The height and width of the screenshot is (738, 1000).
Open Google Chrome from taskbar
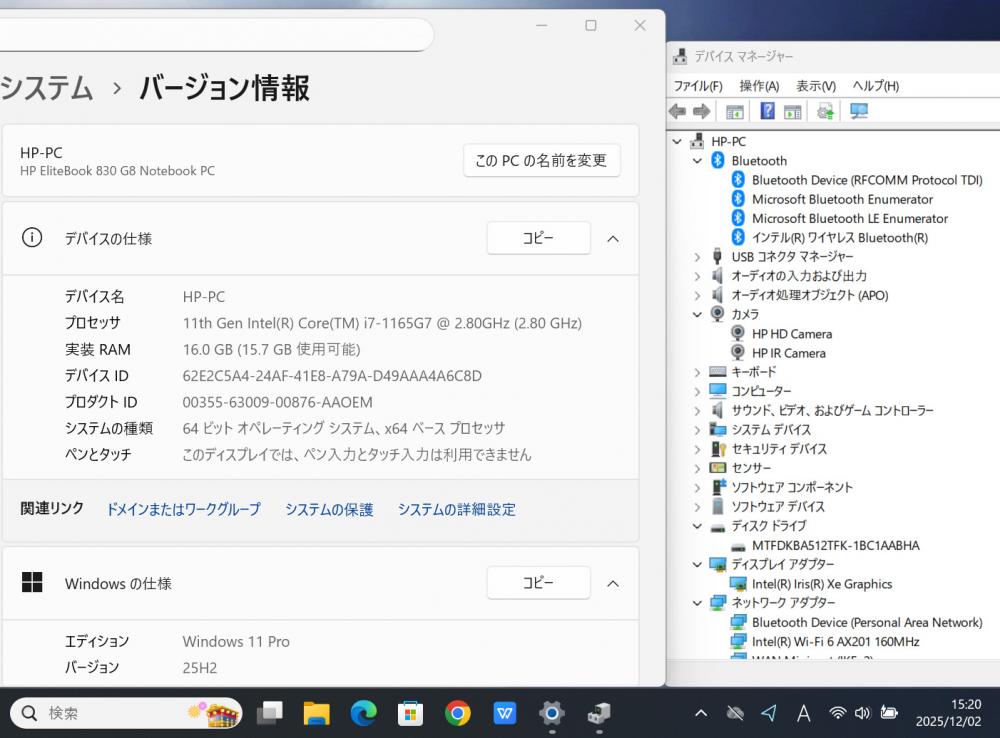click(x=458, y=713)
